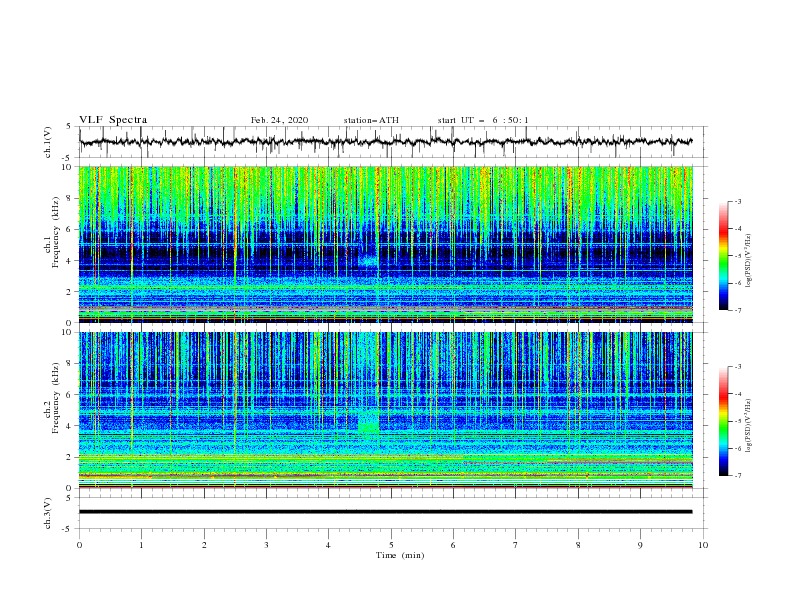Click the ch.1 colorbar log(PSD) label
792x612 pixels.
click(x=749, y=261)
